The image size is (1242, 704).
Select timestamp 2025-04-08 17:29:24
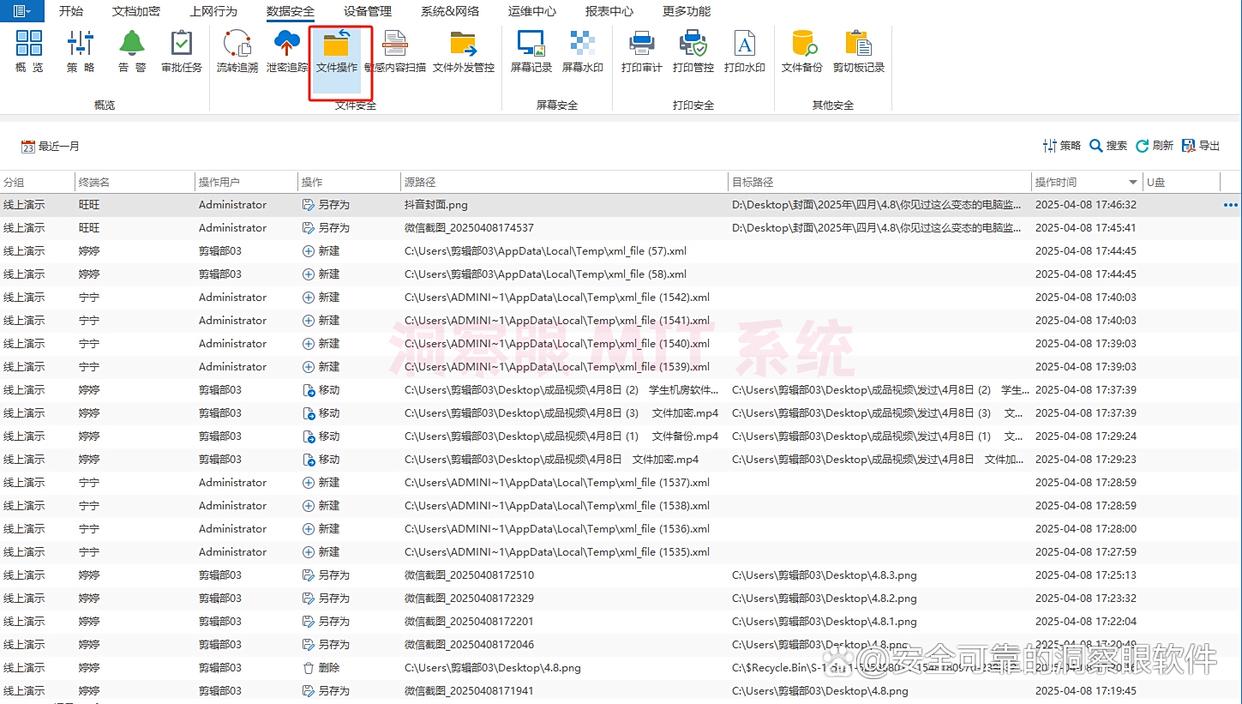(1085, 436)
